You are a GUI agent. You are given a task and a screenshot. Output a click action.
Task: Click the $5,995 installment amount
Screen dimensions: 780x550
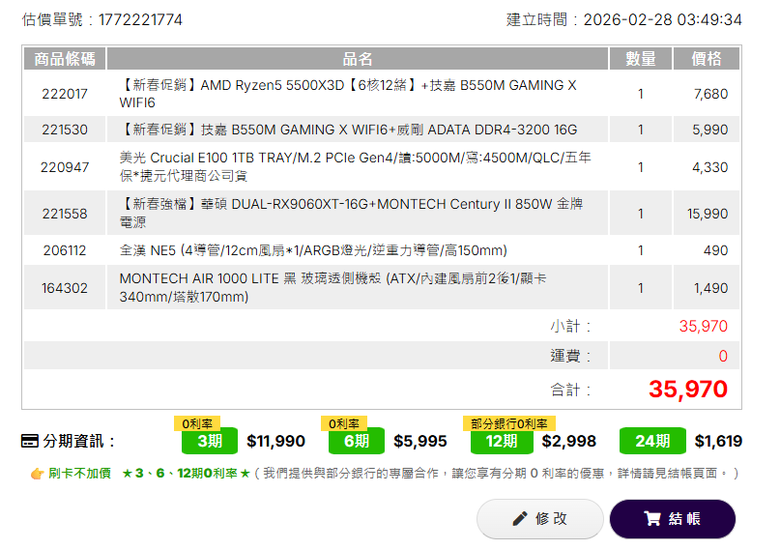click(x=420, y=441)
